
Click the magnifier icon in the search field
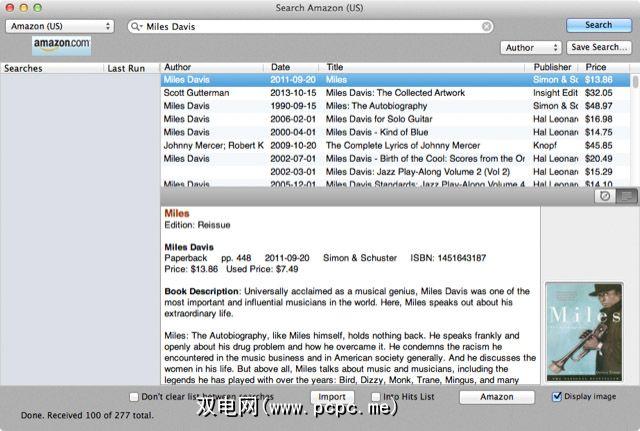pos(136,27)
